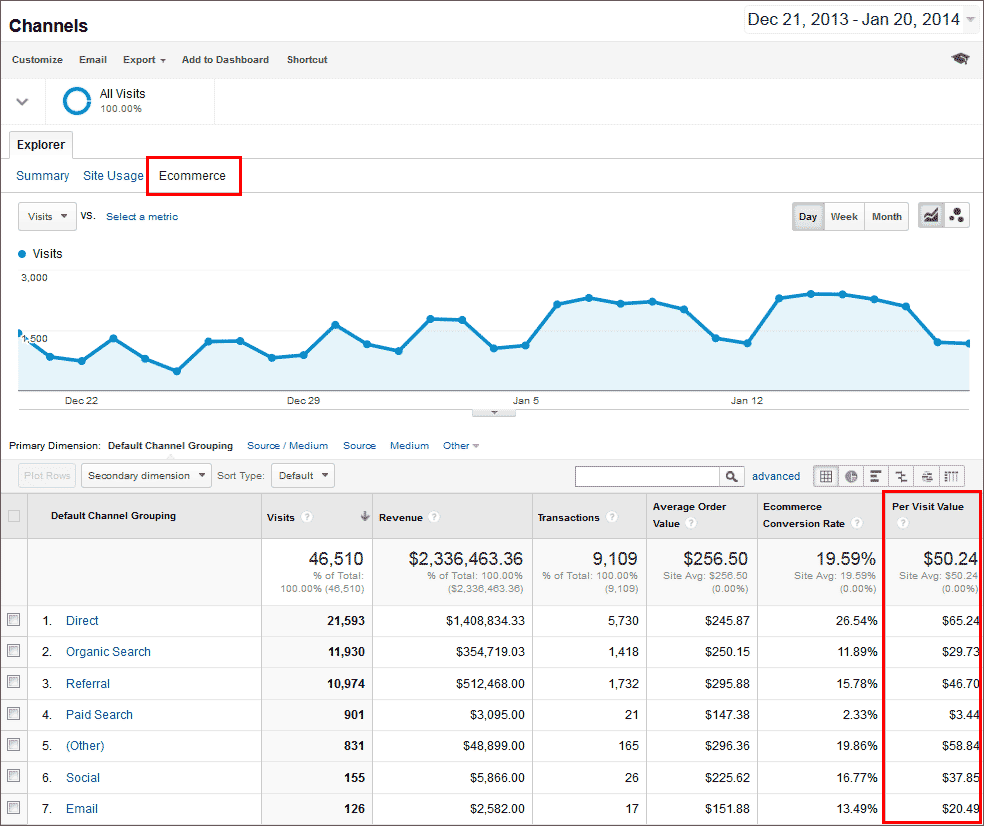This screenshot has width=984, height=826.
Task: Open the Secondary dimension dropdown
Action: [146, 476]
